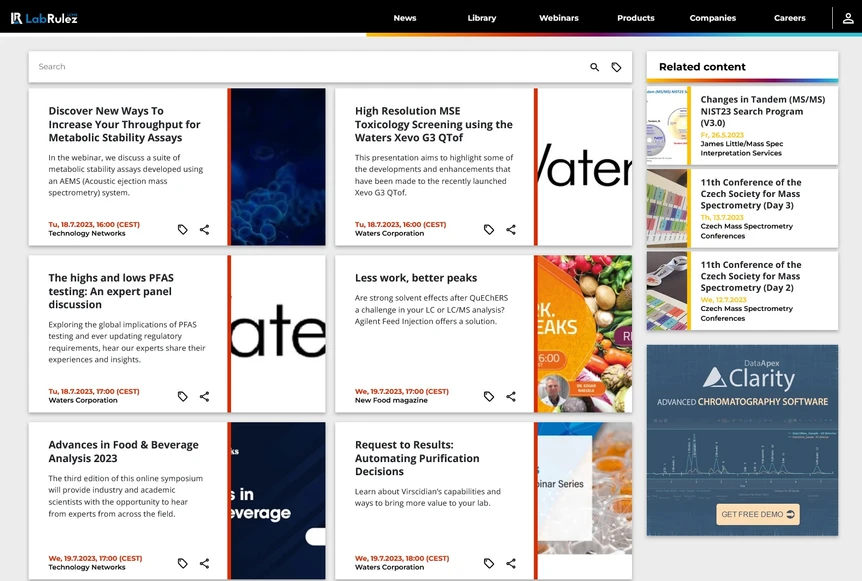Go to LabRulez home via logo
Viewport: 862px width, 581px height.
(x=44, y=18)
